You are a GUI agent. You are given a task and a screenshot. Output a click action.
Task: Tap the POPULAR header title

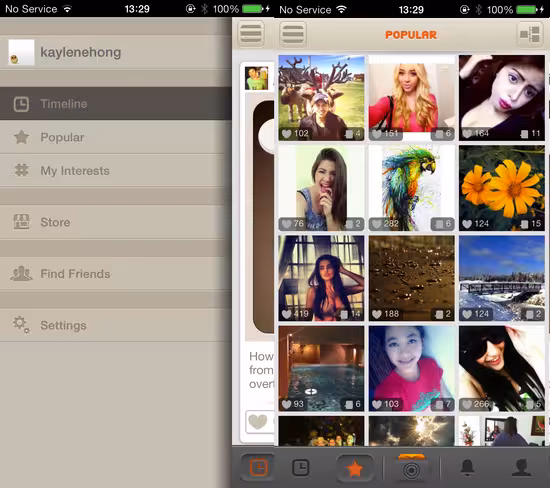point(411,35)
